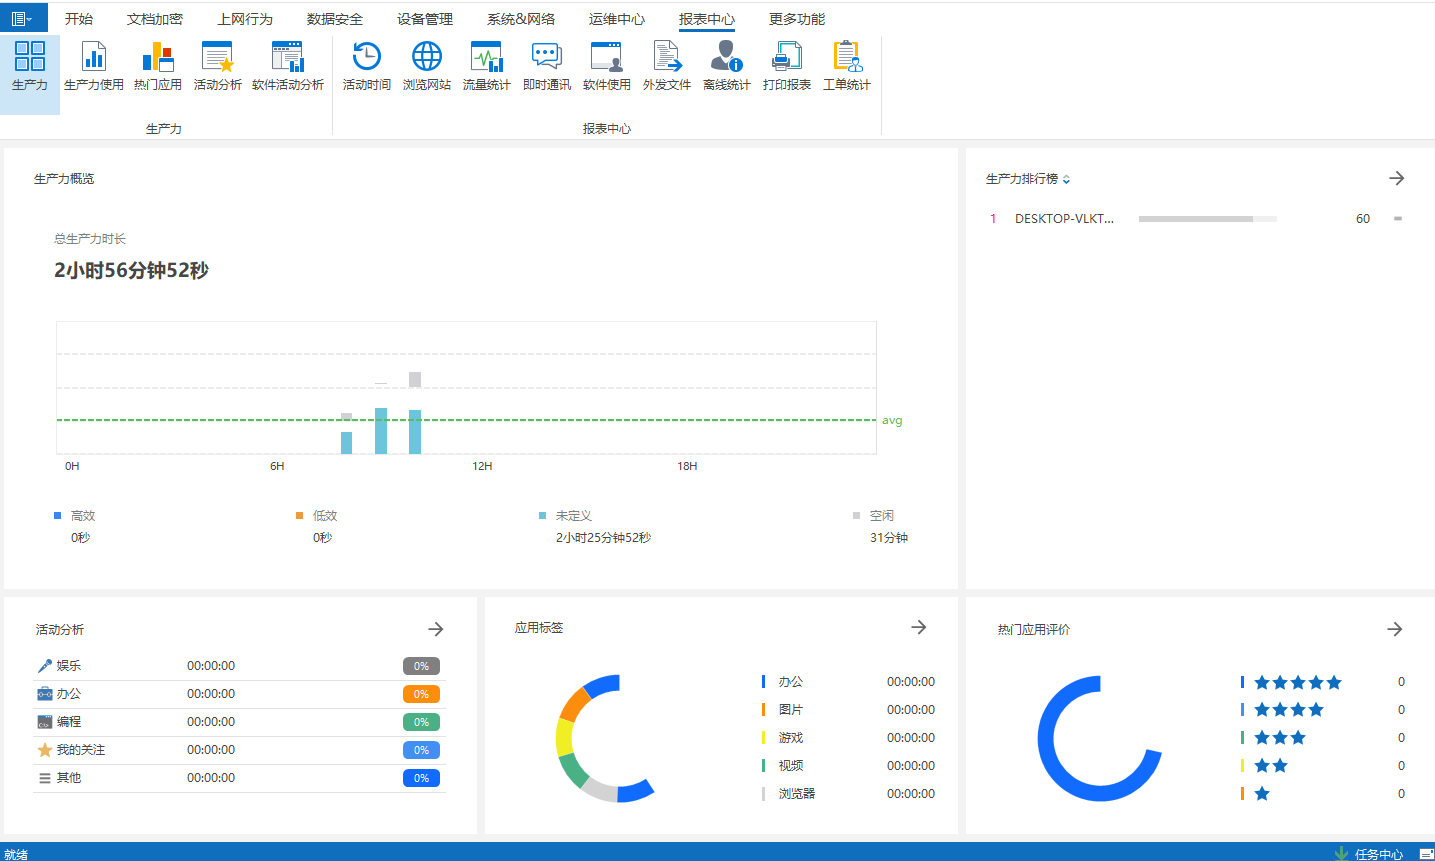Open the 即时通讯 chat icon
This screenshot has height=861, width=1435.
(547, 66)
